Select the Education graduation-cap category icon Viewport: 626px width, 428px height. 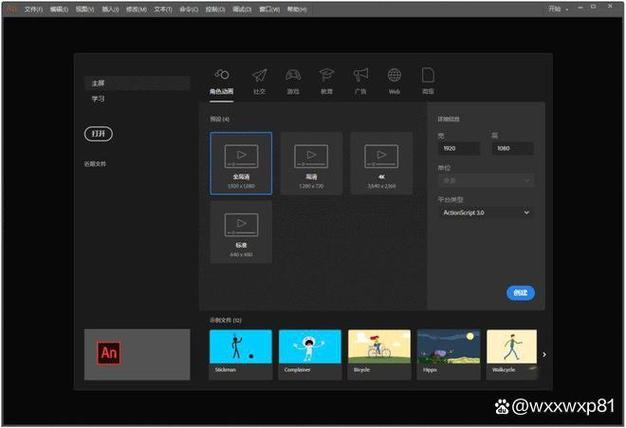click(327, 75)
